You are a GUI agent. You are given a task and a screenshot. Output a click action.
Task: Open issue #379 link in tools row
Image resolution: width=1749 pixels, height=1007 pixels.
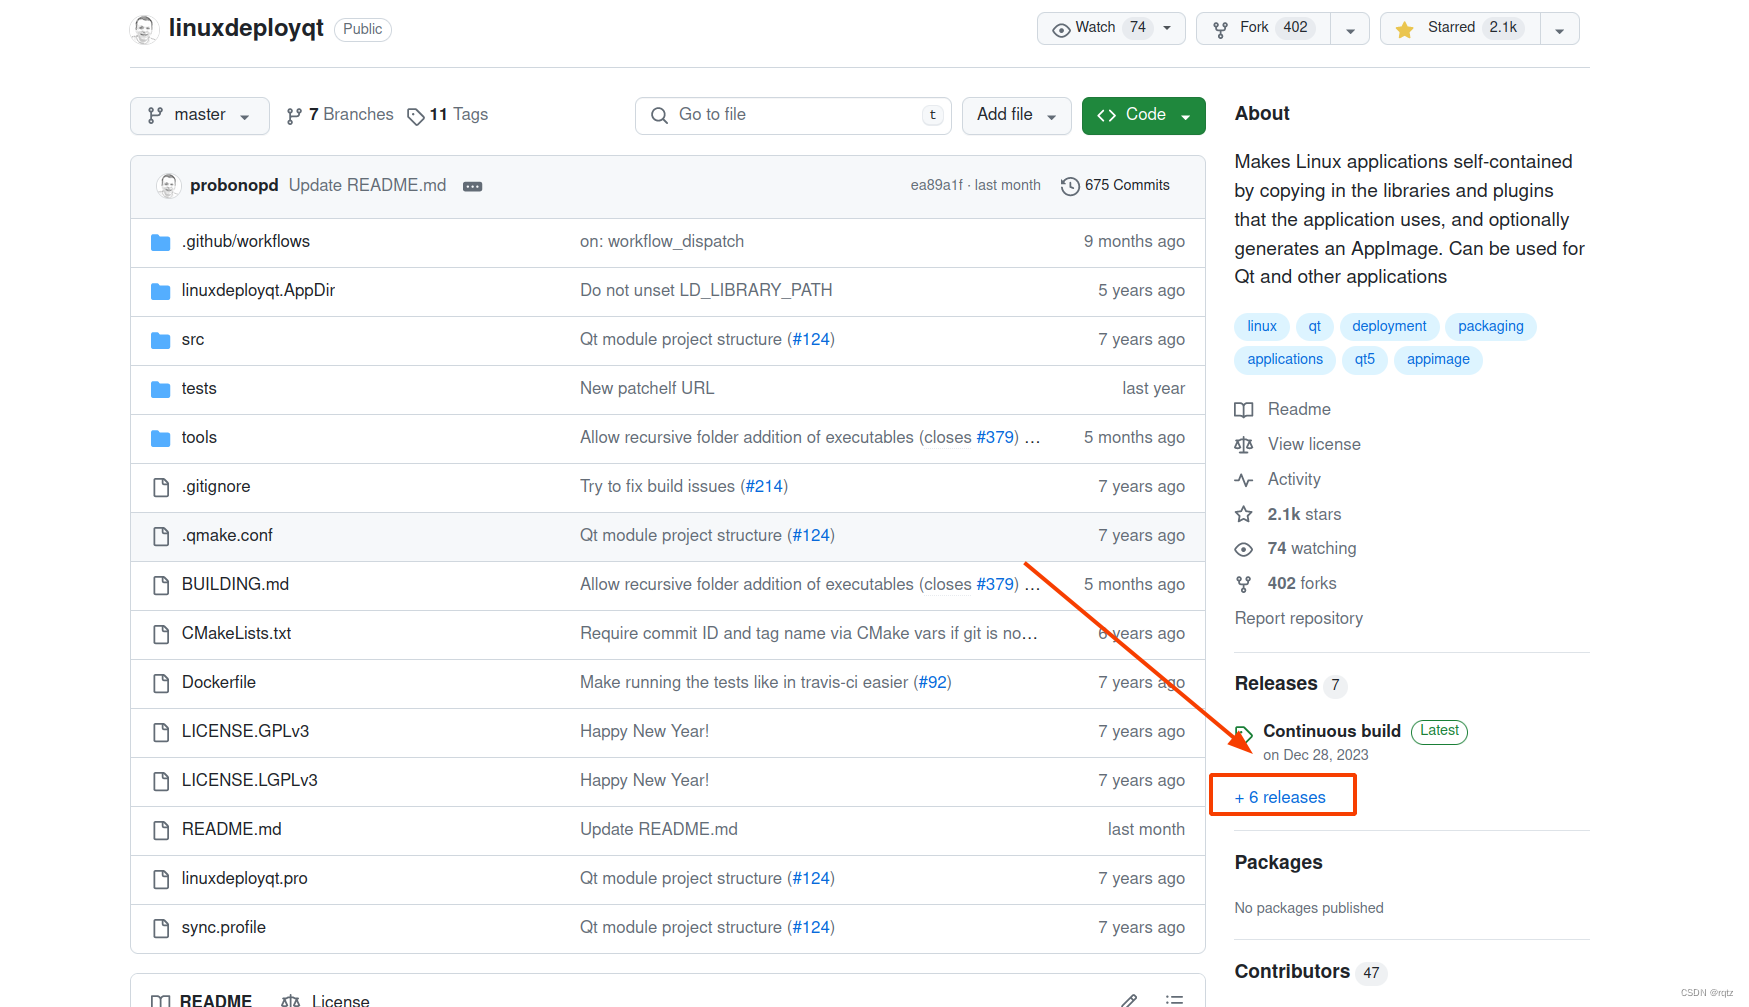pos(996,437)
